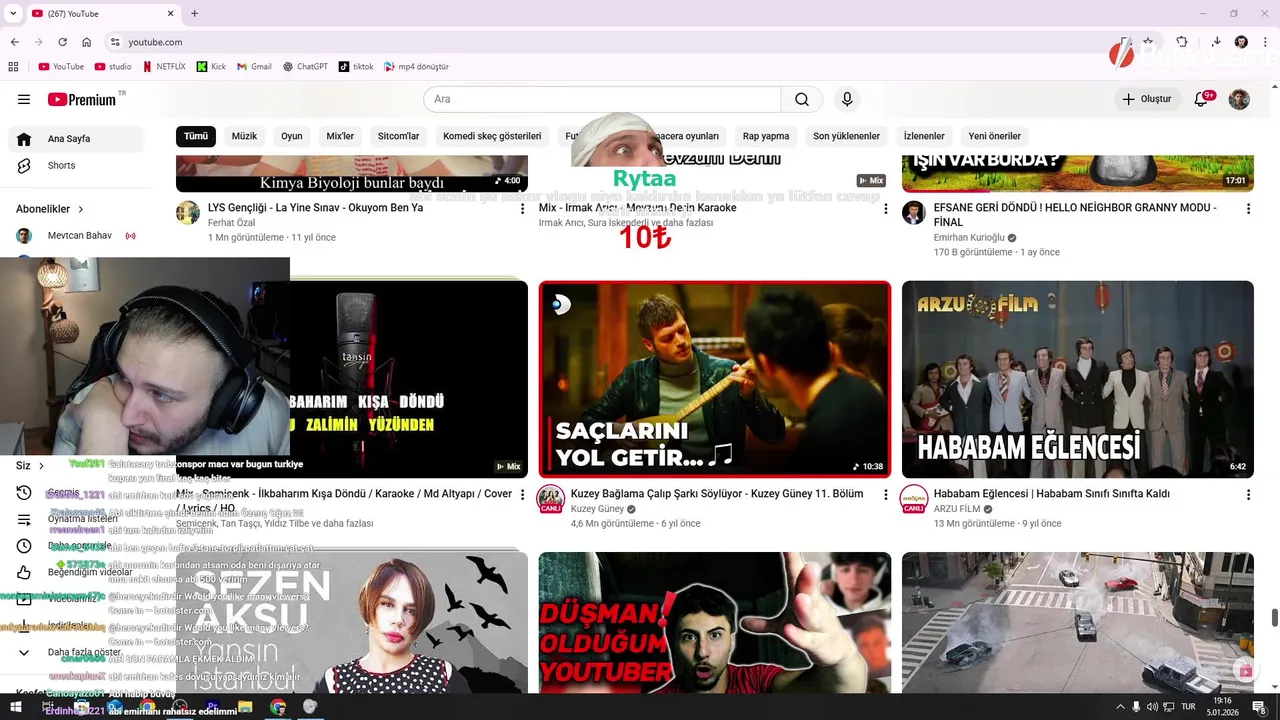Image resolution: width=1280 pixels, height=720 pixels.
Task: Click the Ferhat Özal channel avatar
Action: (x=188, y=213)
